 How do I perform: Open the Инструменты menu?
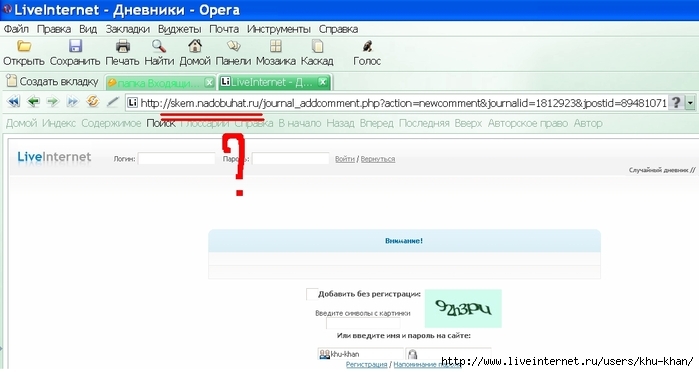(279, 29)
